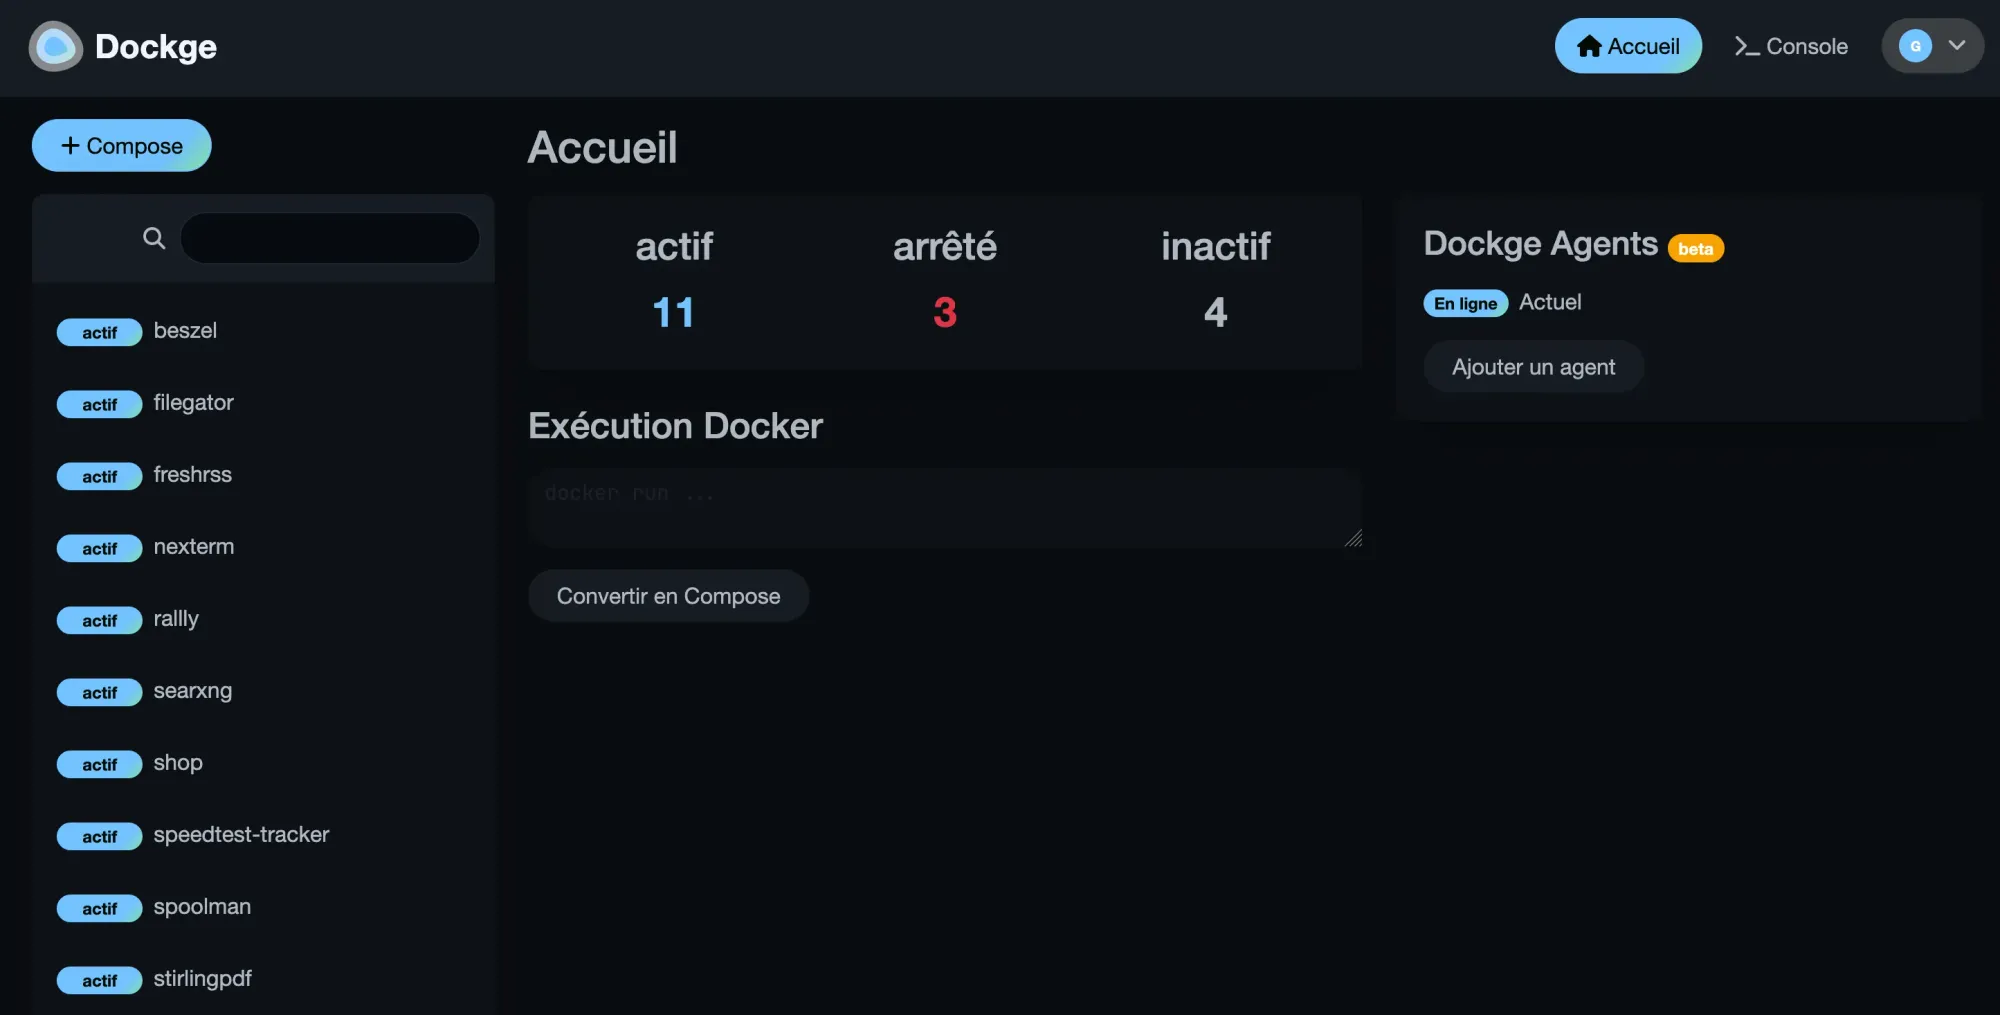Open the stirlingpdf stack
The image size is (2000, 1015).
click(x=202, y=979)
